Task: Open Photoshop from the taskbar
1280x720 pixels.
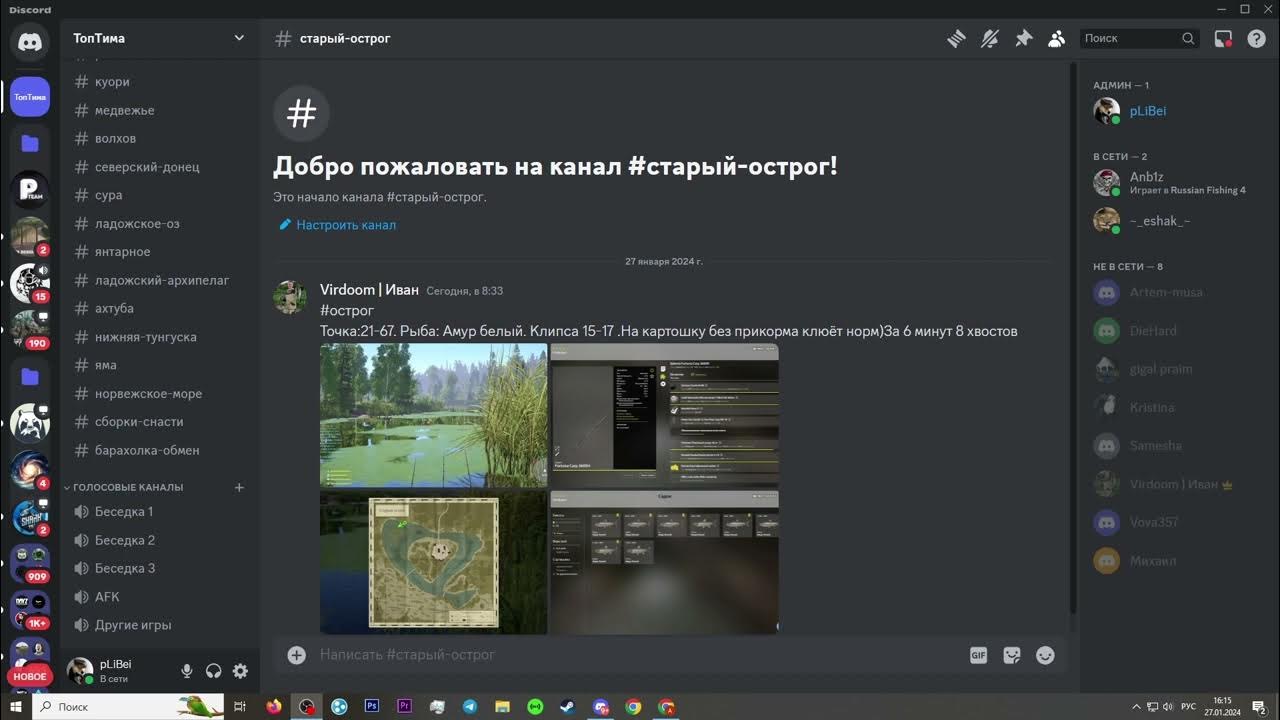Action: (372, 706)
